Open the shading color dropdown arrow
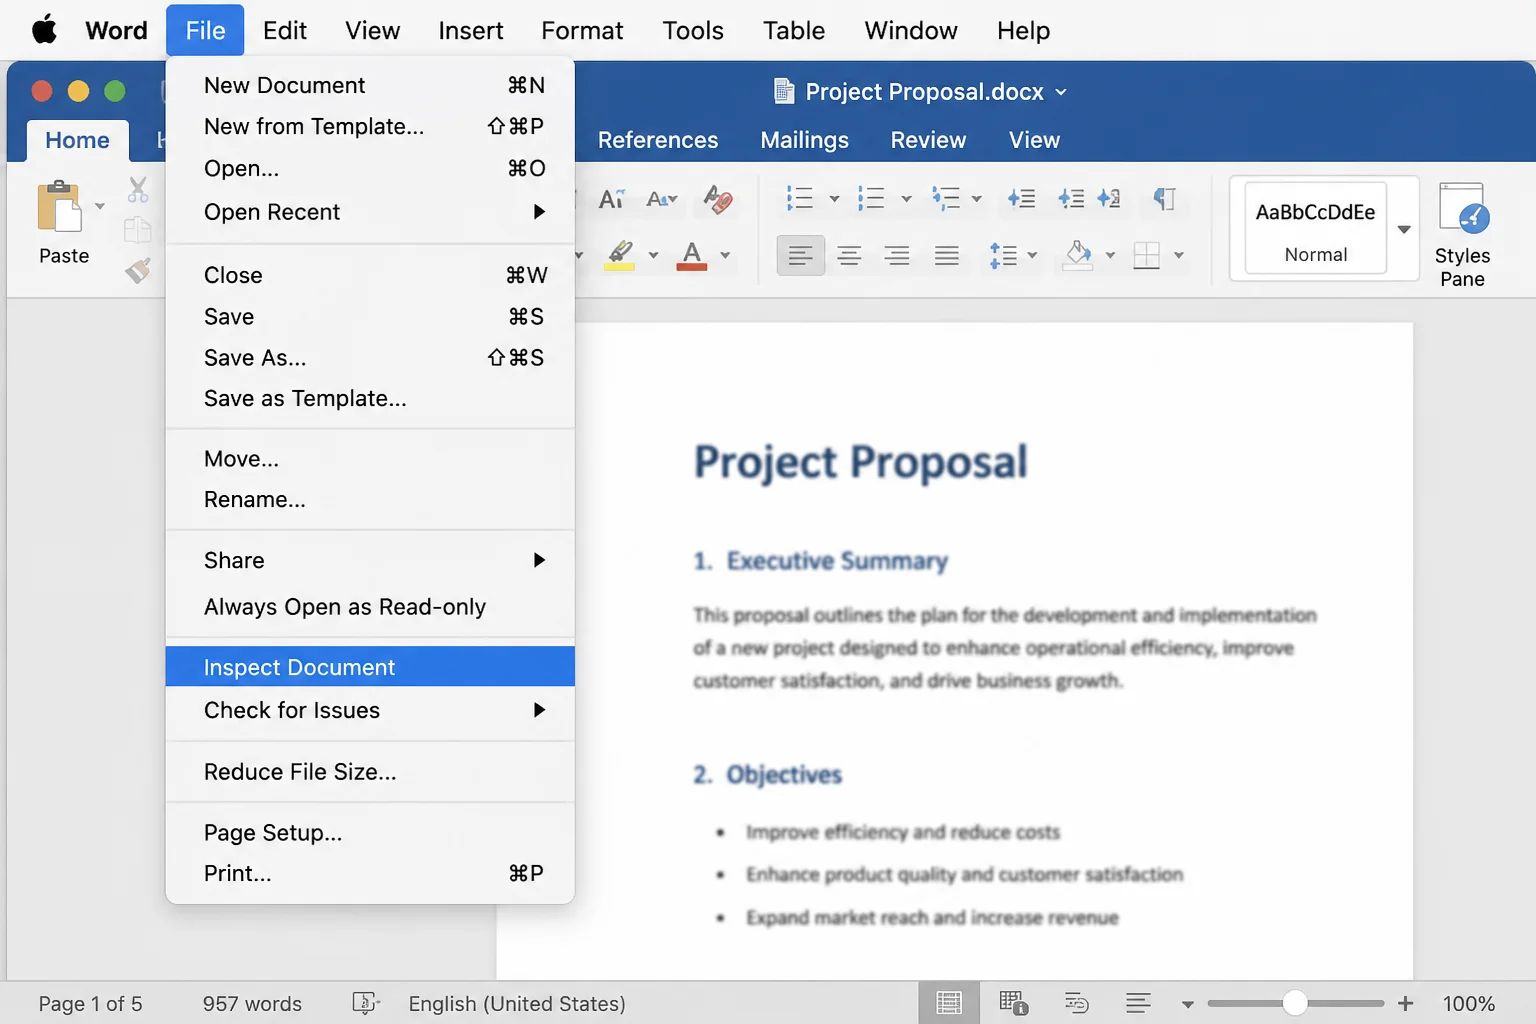1536x1024 pixels. [1110, 256]
